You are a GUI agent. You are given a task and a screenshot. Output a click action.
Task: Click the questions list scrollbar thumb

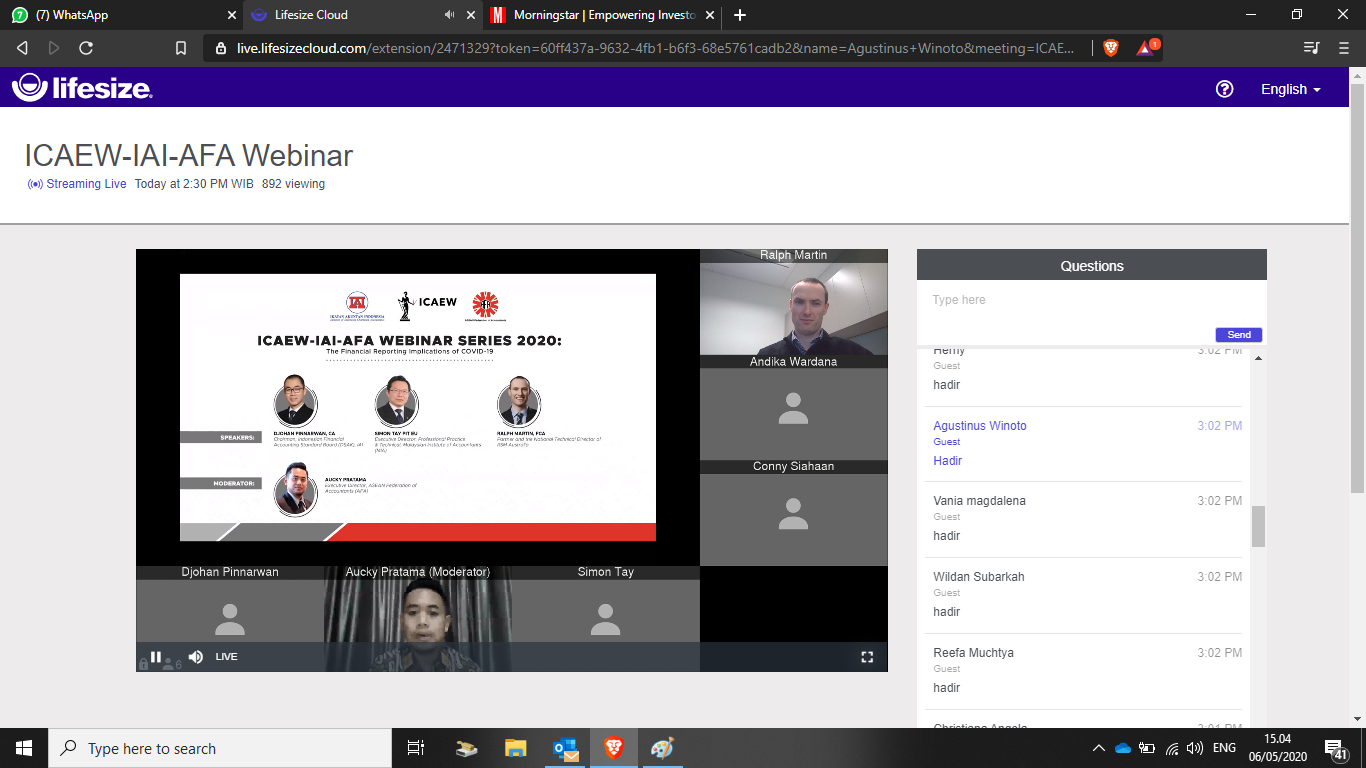tap(1258, 526)
